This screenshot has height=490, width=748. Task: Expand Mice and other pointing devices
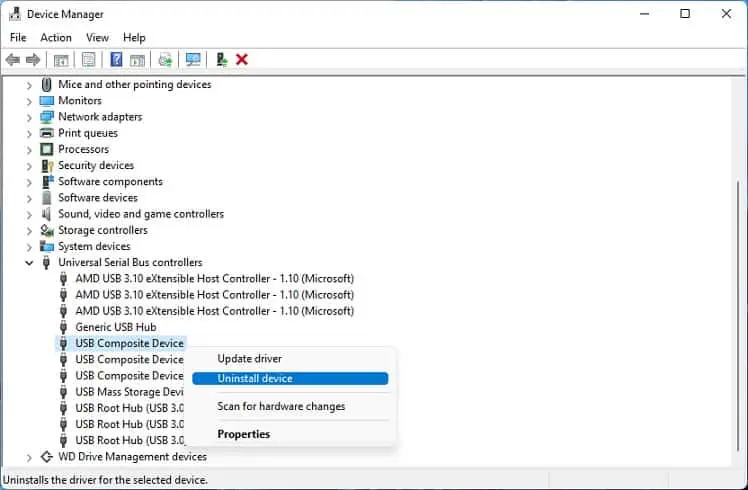pos(29,85)
